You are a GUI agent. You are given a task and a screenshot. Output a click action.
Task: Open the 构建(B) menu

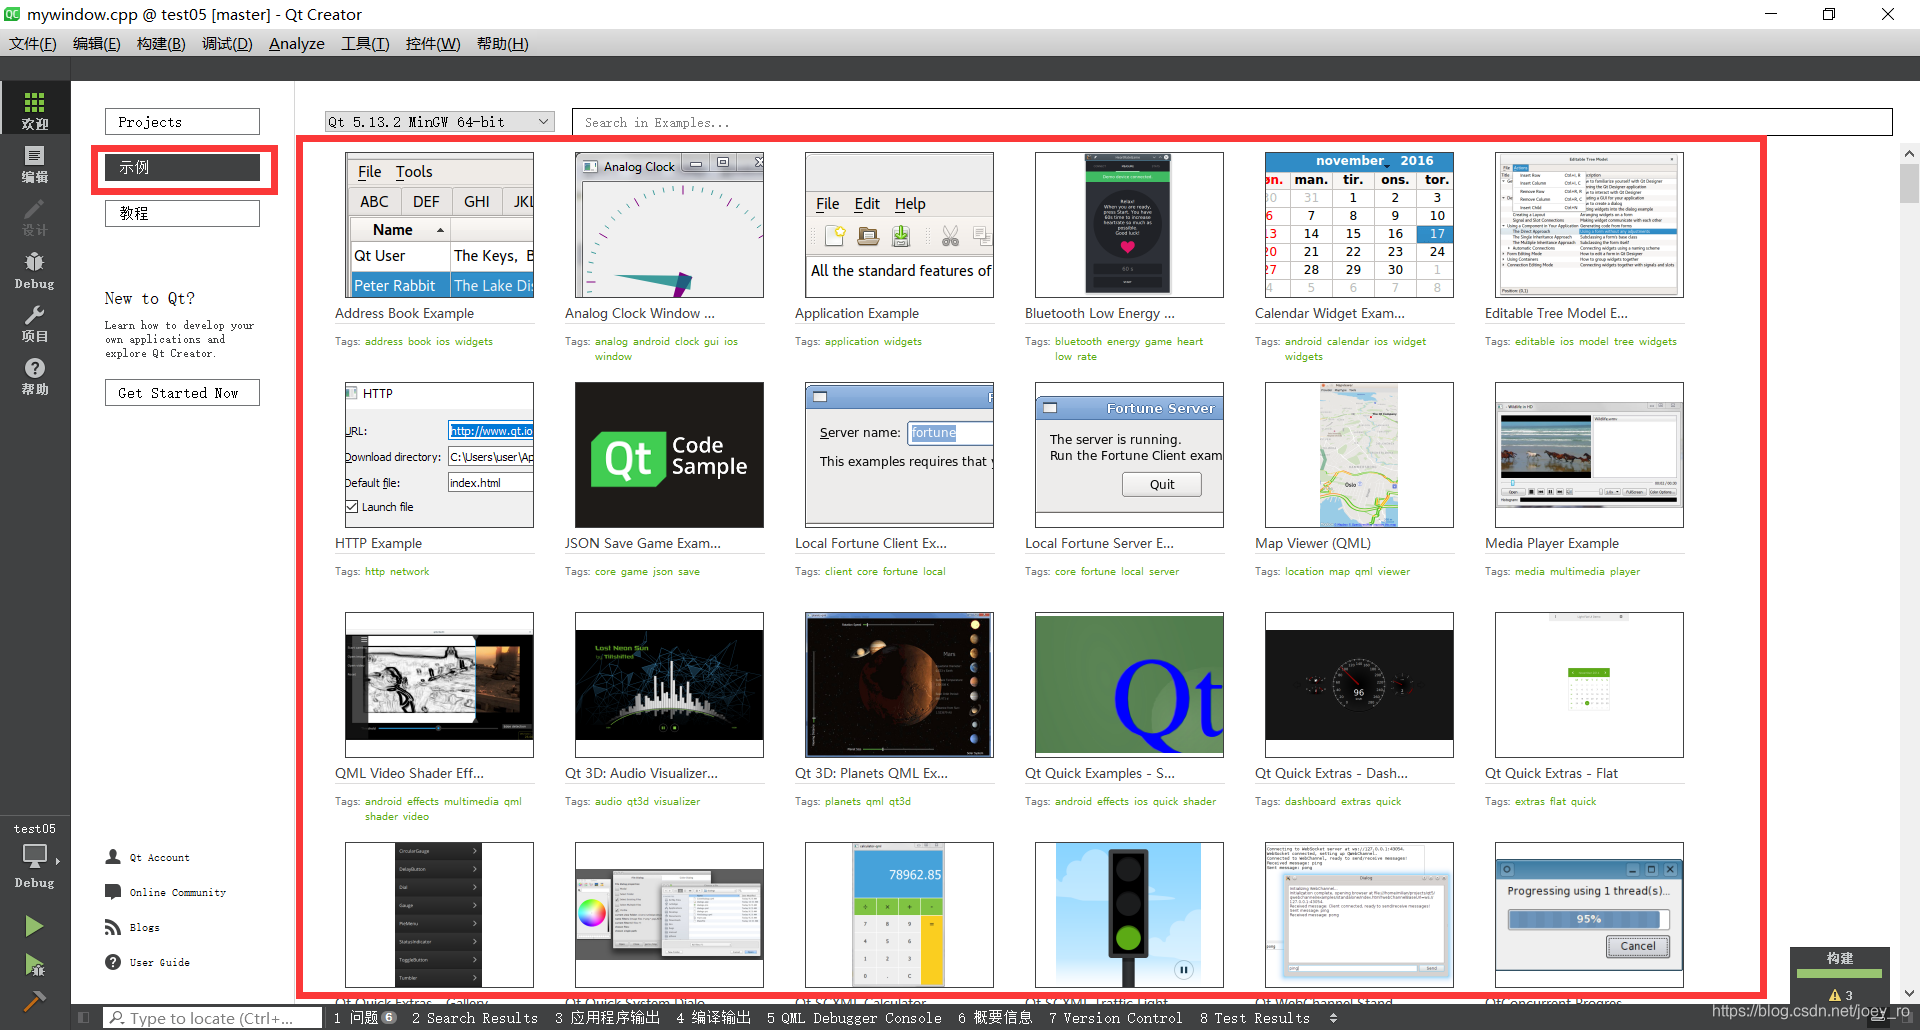161,44
